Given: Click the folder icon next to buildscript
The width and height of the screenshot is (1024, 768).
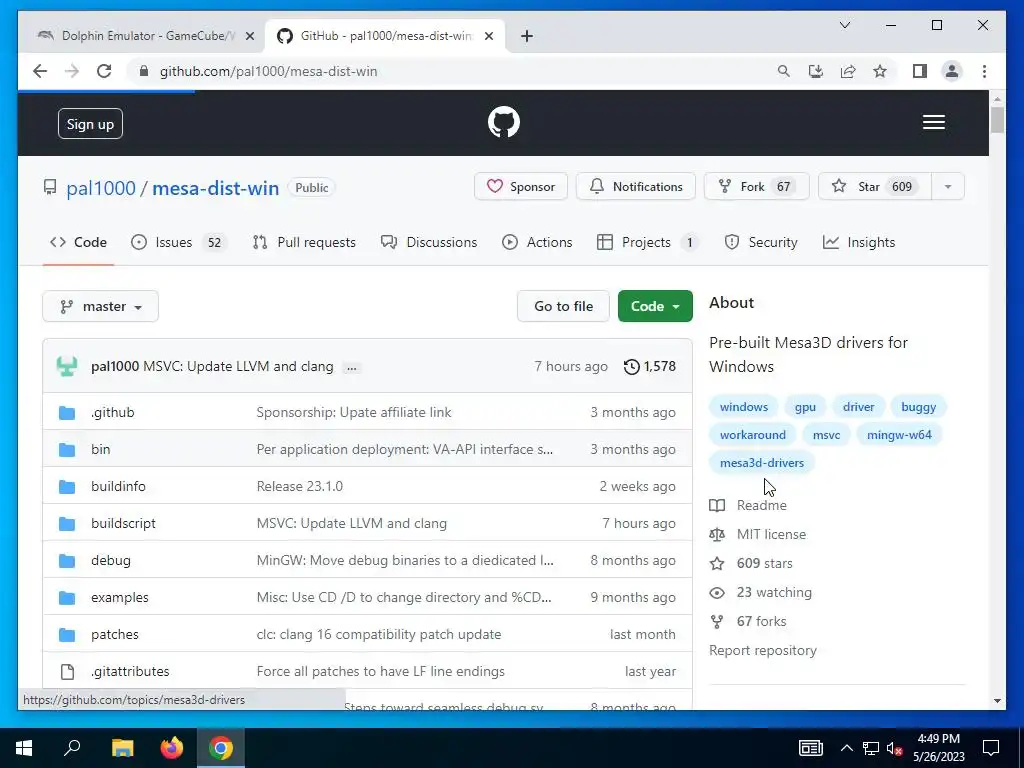Looking at the screenshot, I should point(67,524).
